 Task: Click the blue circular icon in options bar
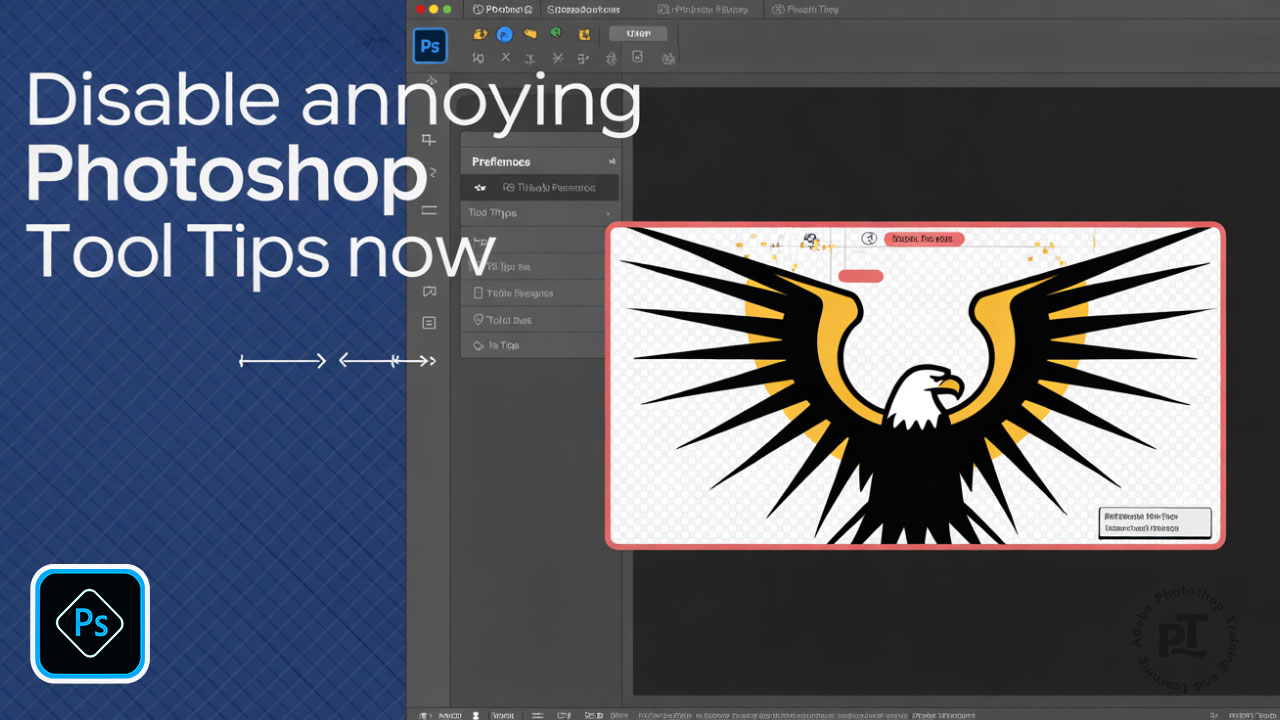505,35
